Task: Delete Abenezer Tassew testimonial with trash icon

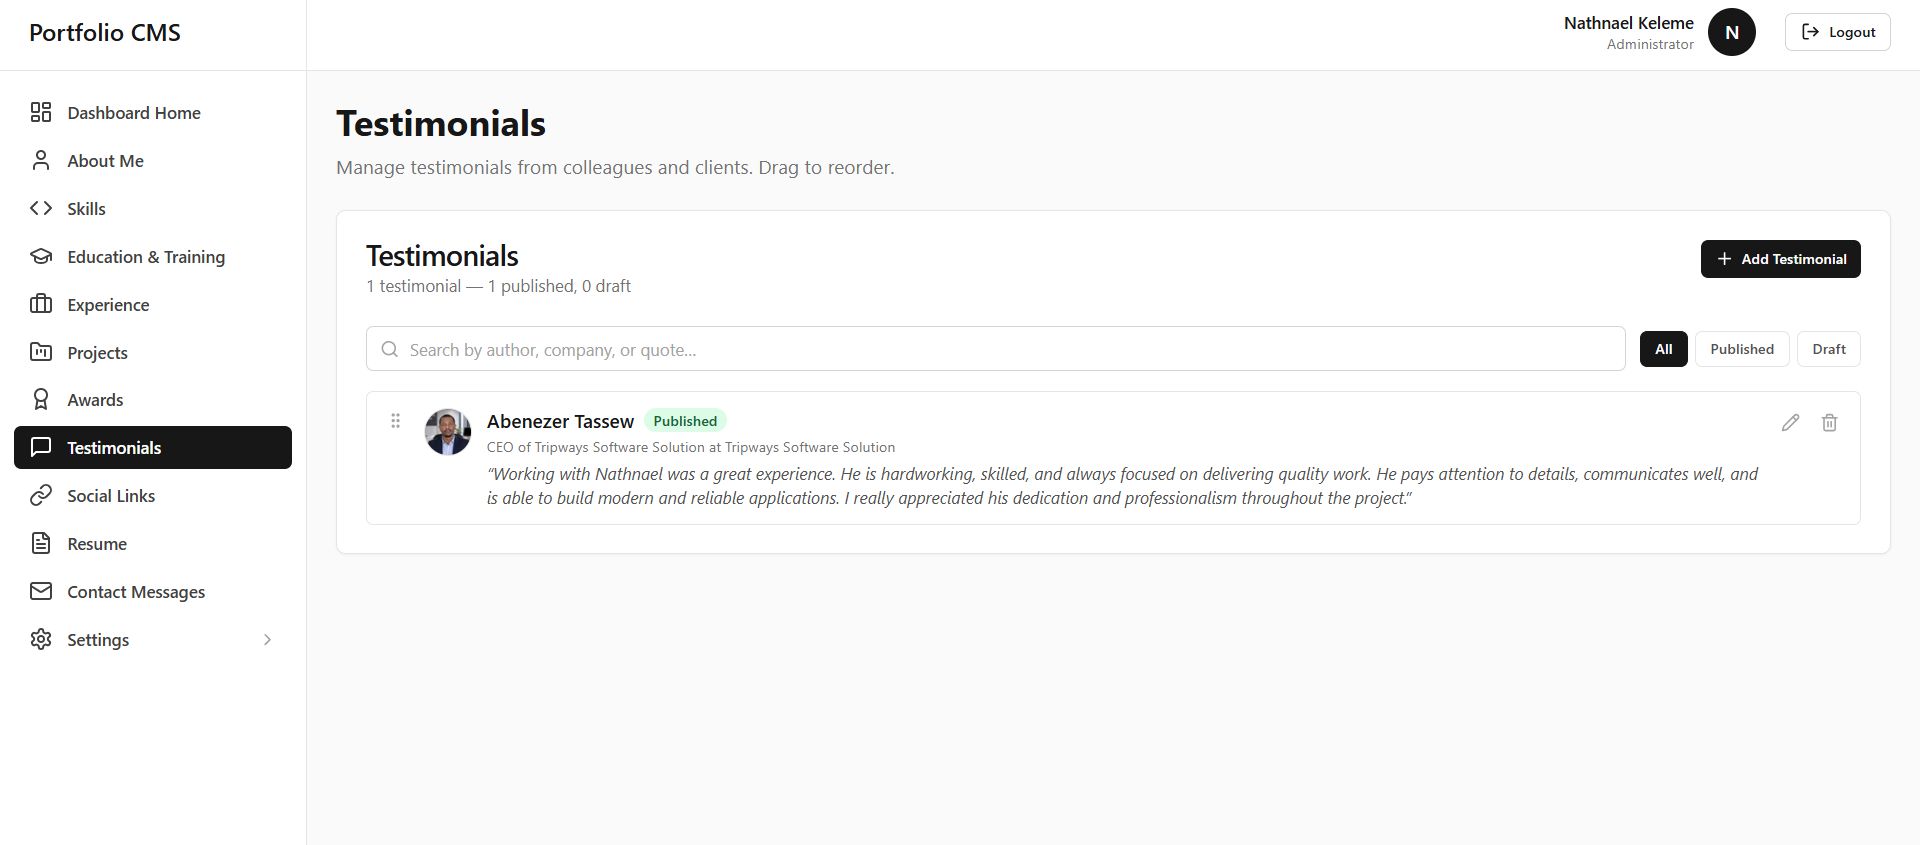Action: [1829, 422]
